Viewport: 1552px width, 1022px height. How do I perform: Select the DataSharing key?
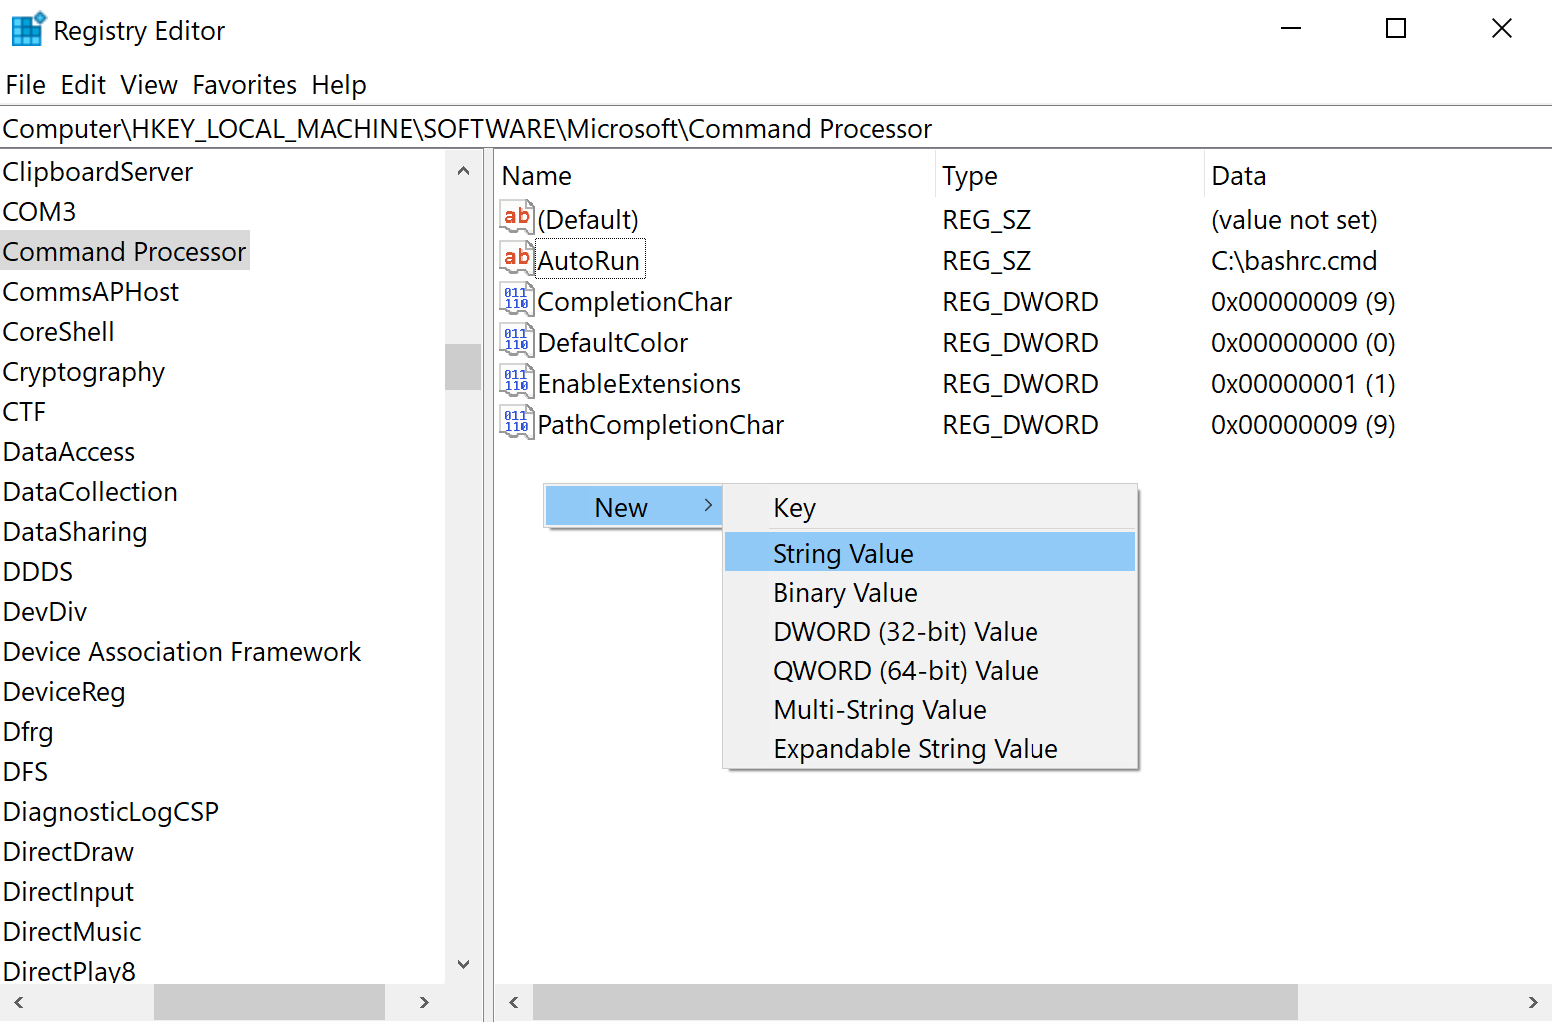pos(76,532)
